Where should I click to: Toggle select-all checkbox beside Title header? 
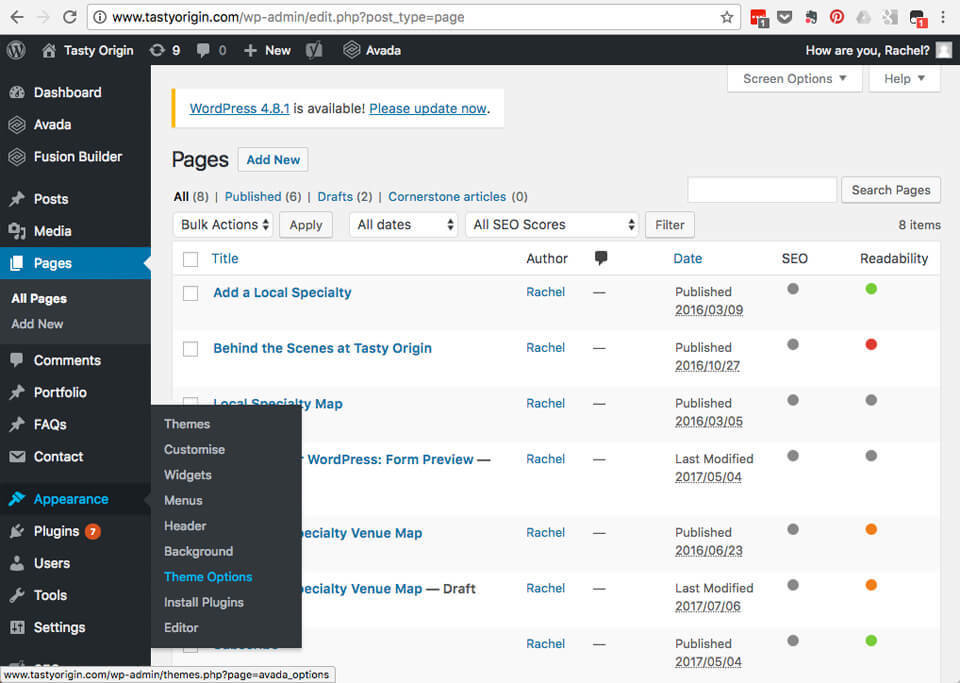tap(190, 259)
